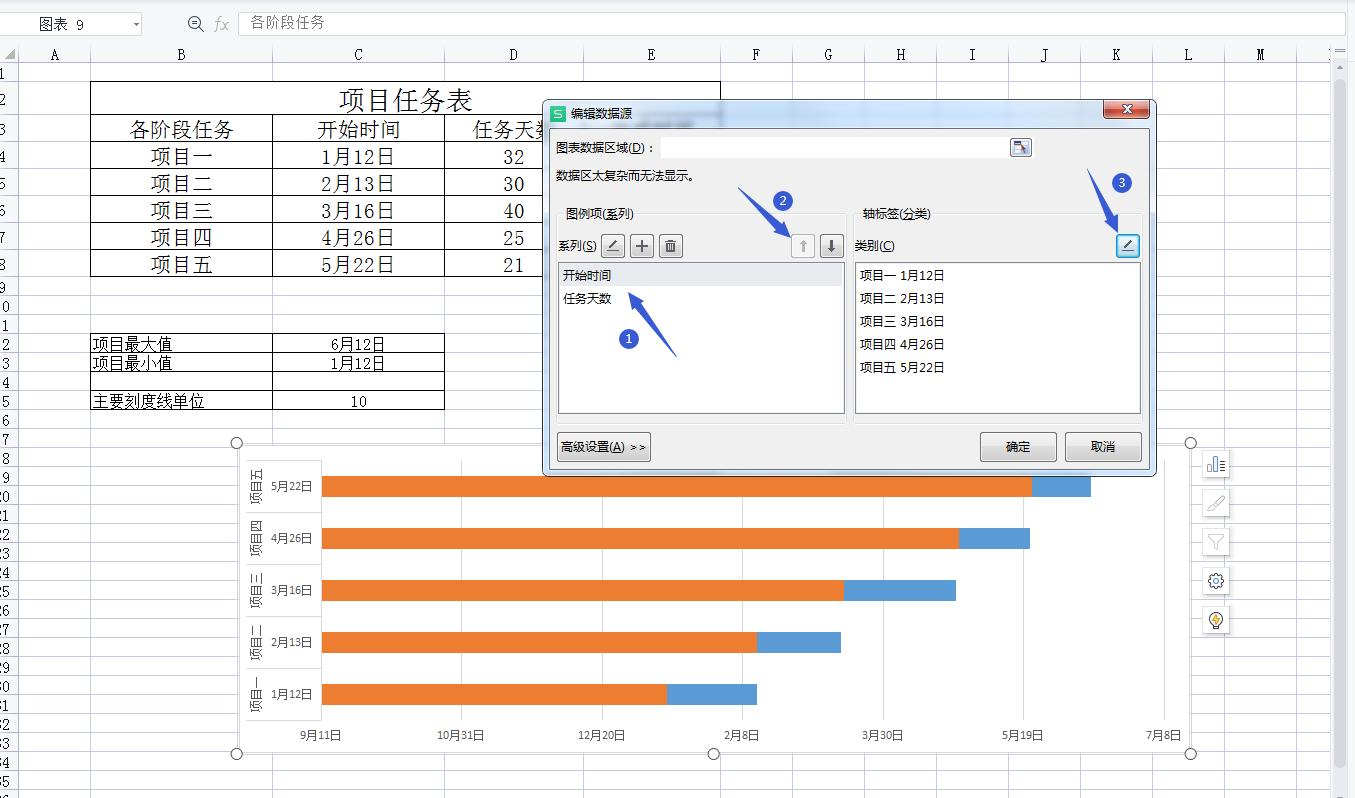1355x798 pixels.
Task: Confirm changes with the 确定 button
Action: coord(1018,447)
